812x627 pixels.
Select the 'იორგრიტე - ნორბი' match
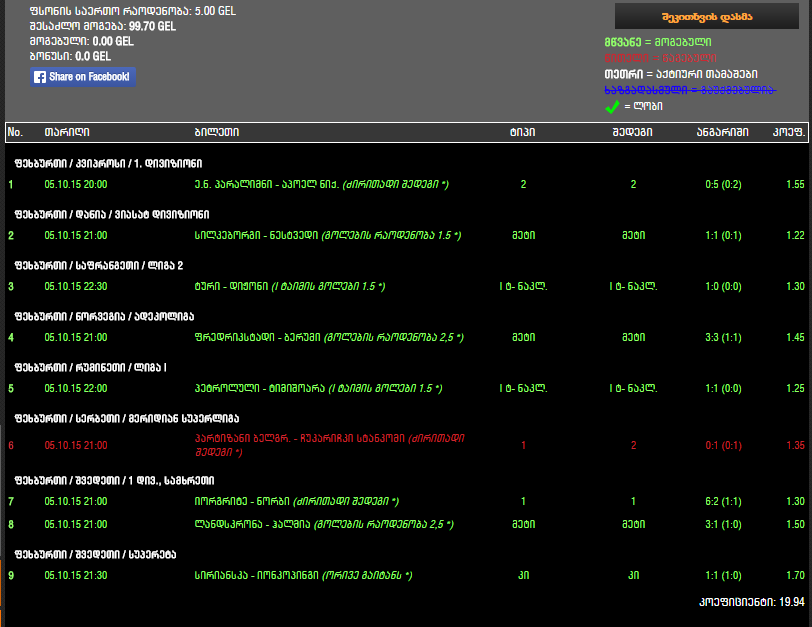click(297, 501)
